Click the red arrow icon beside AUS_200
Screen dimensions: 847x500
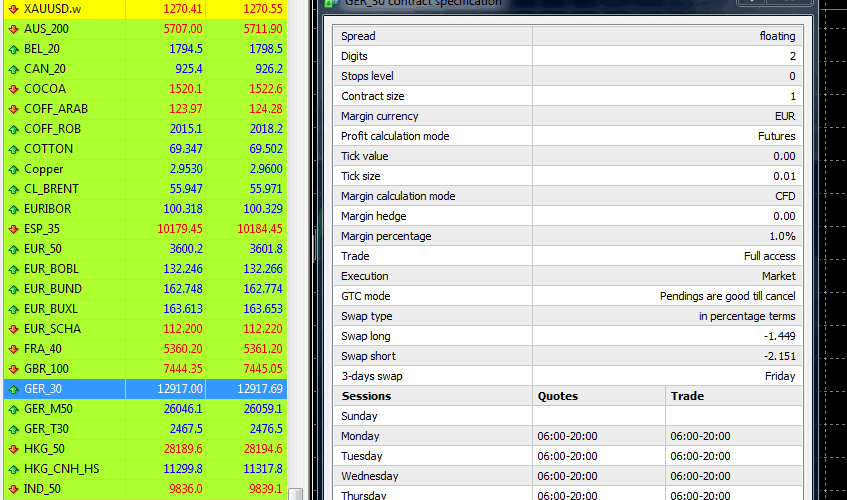tap(14, 29)
